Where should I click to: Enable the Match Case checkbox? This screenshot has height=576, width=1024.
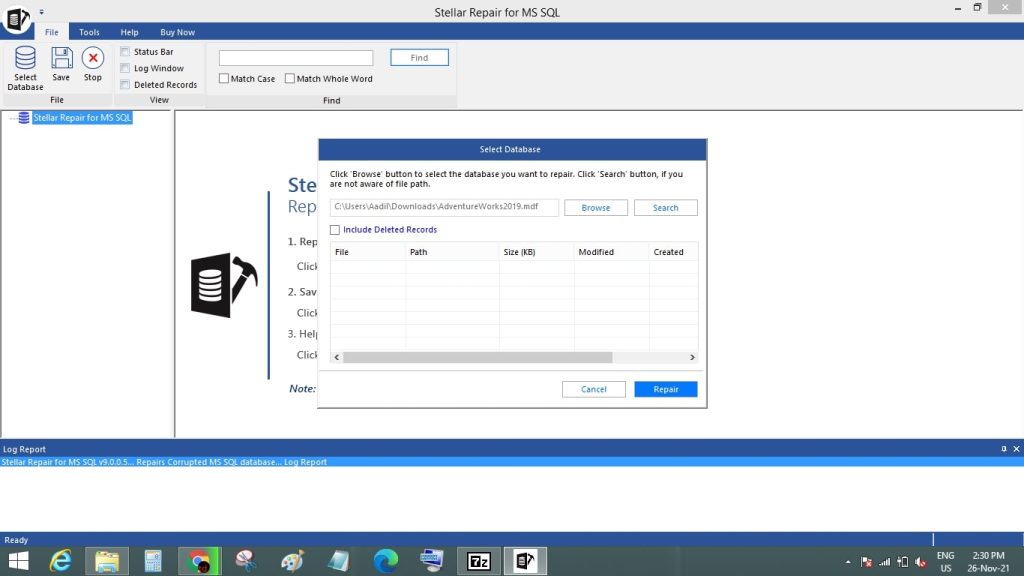(224, 78)
